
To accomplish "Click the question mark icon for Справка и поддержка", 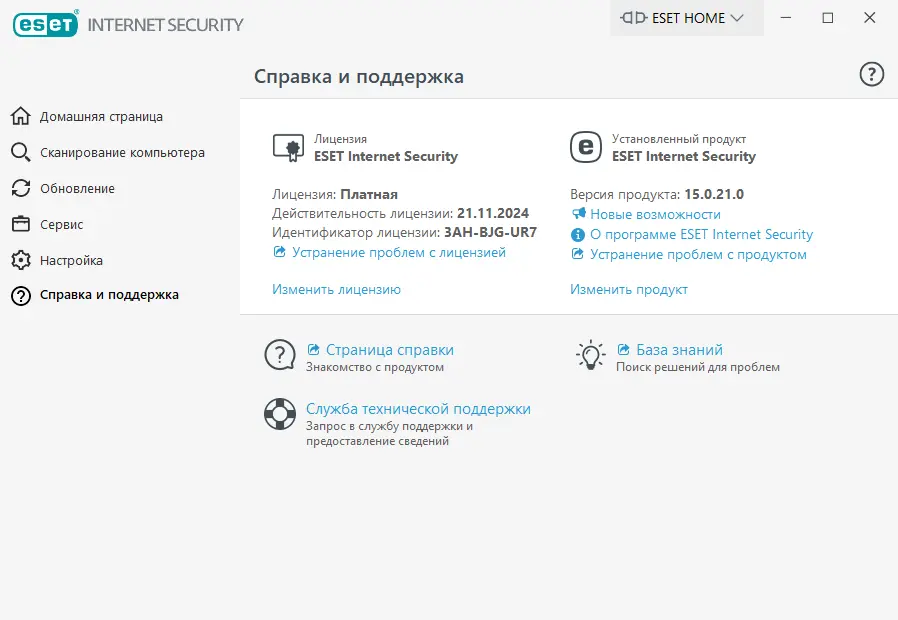I will (21, 295).
